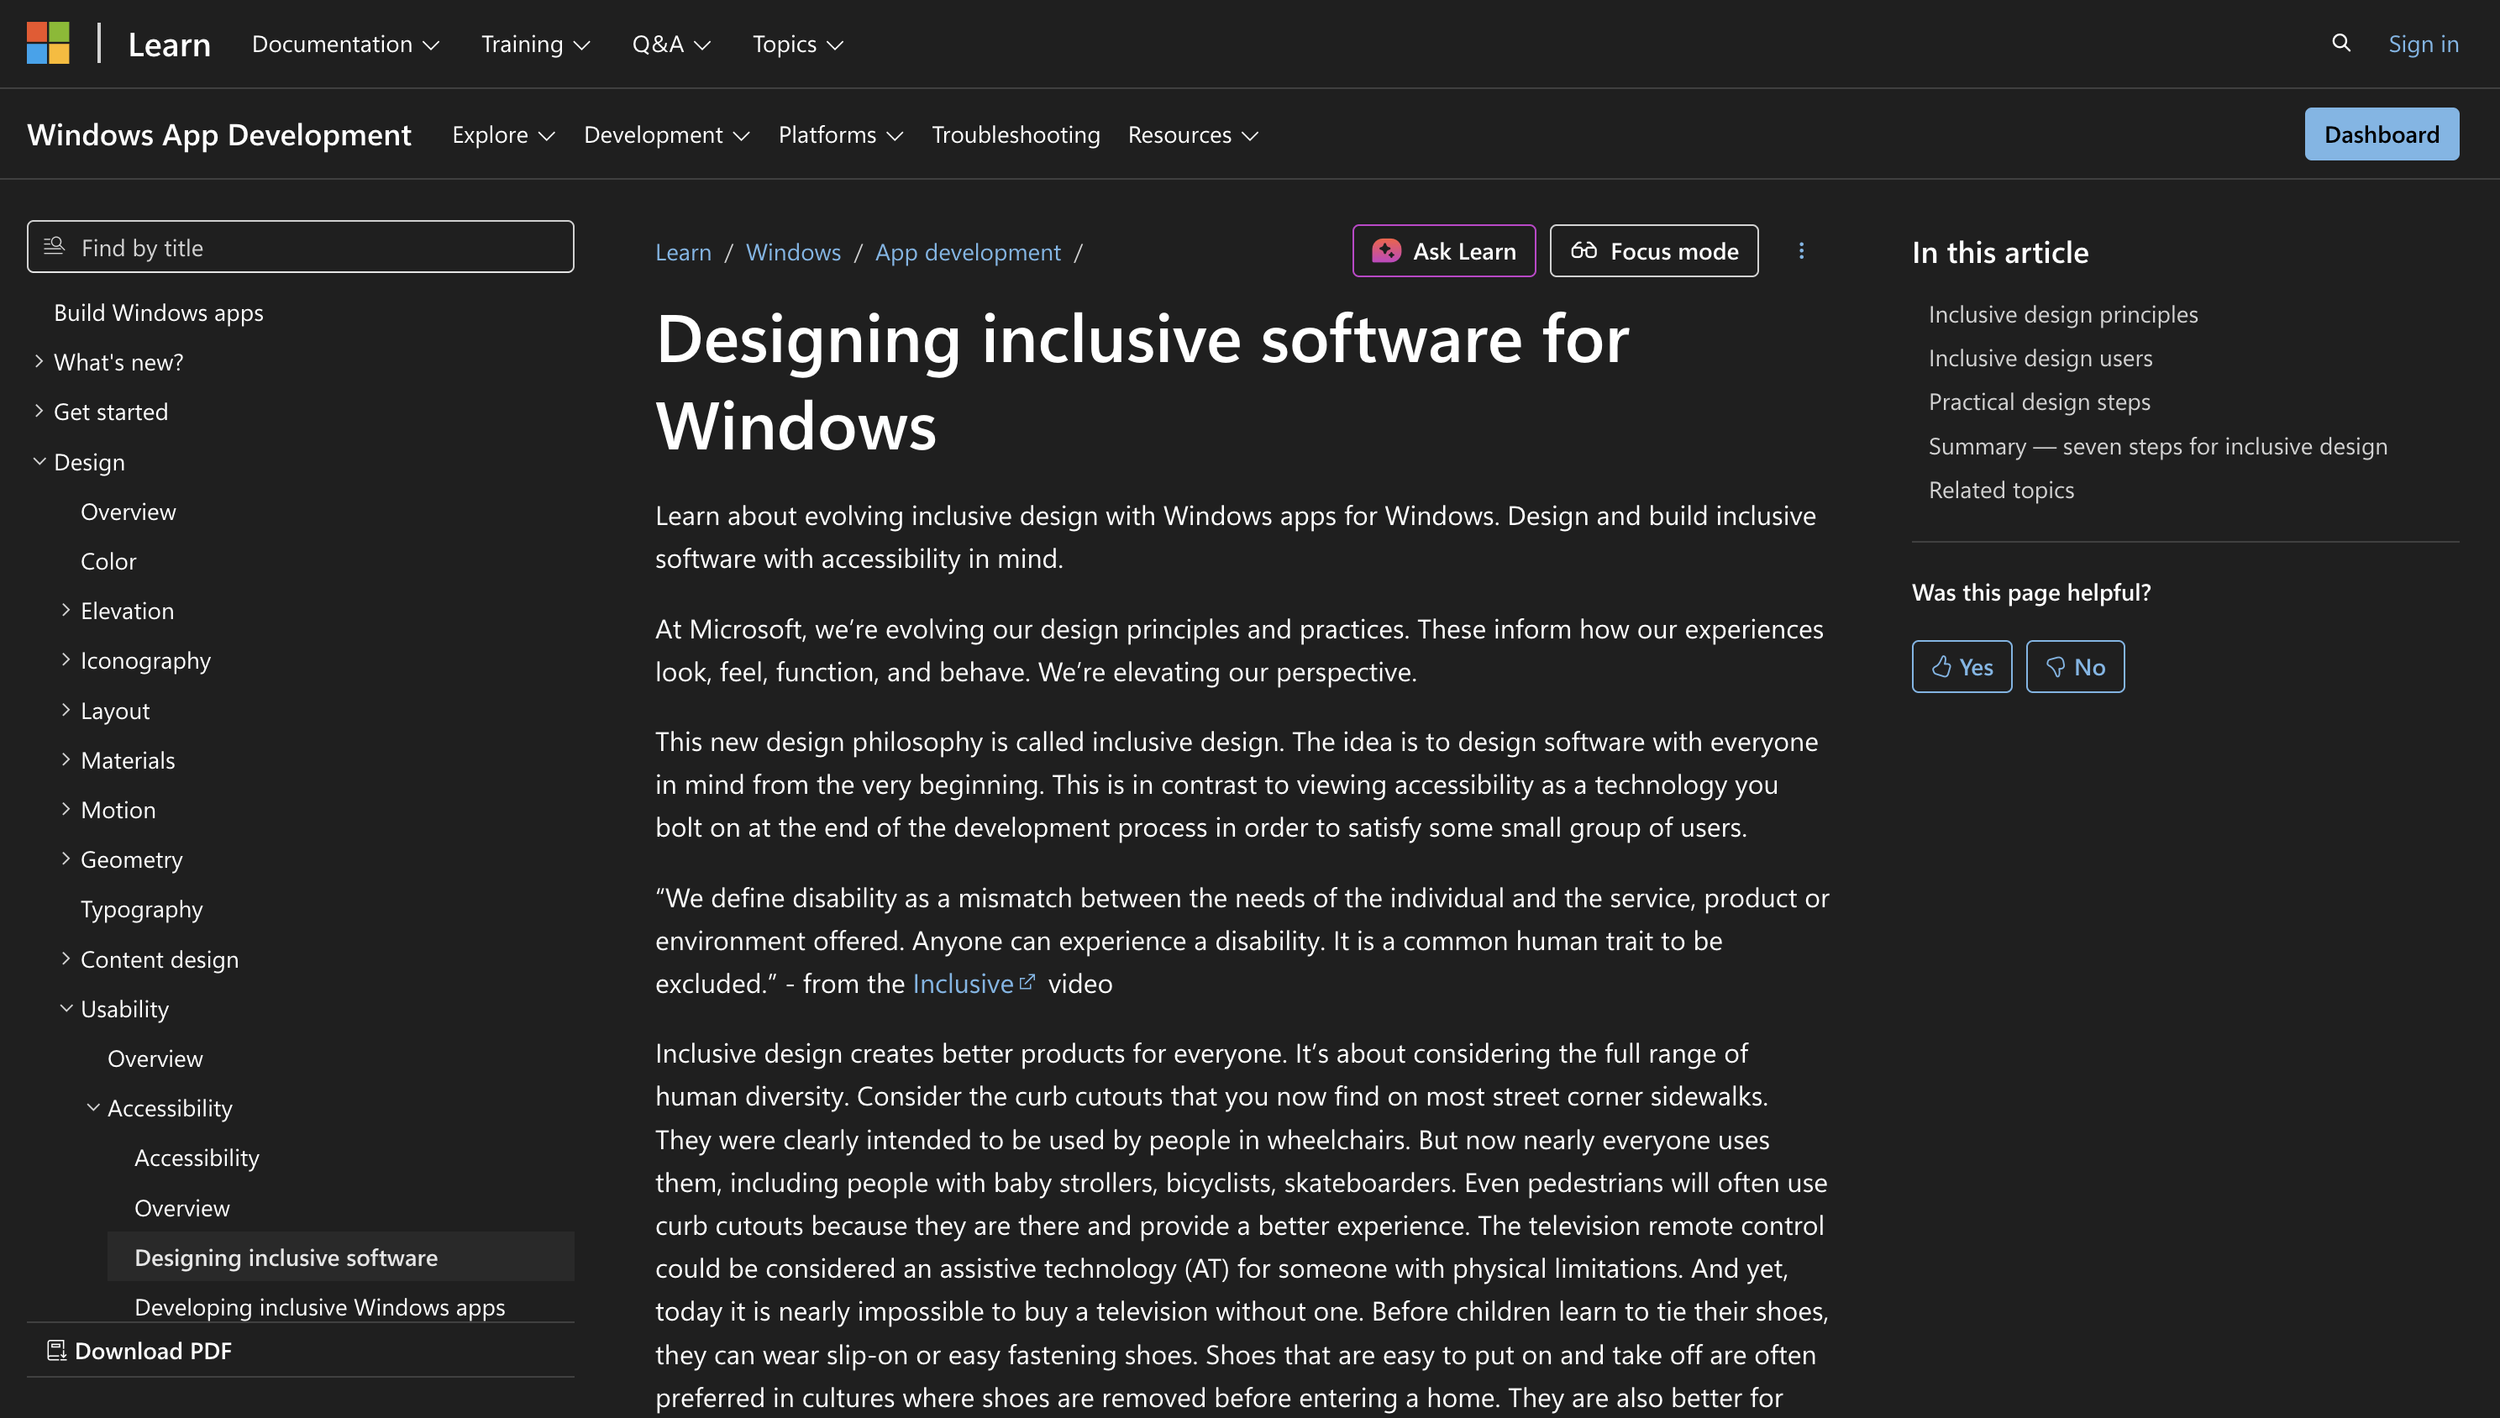Image resolution: width=2500 pixels, height=1418 pixels.
Task: Click App development breadcrumb link
Action: tap(967, 252)
